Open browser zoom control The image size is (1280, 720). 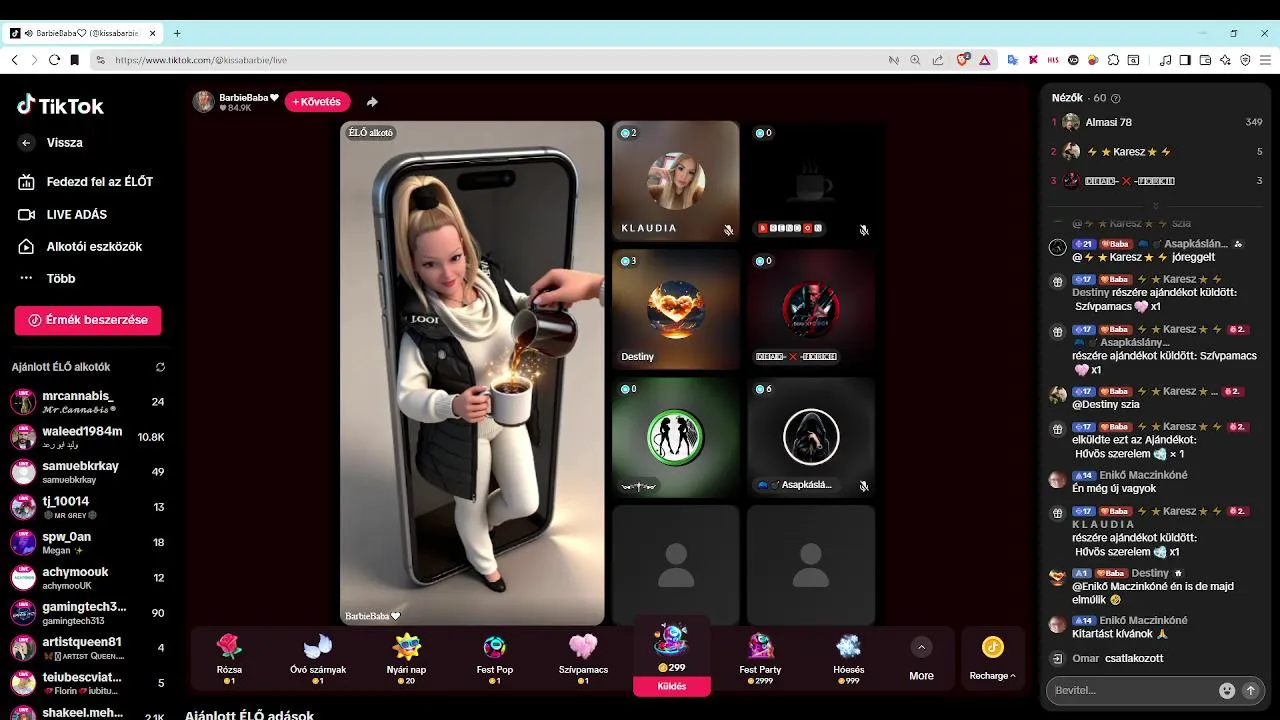pos(915,60)
